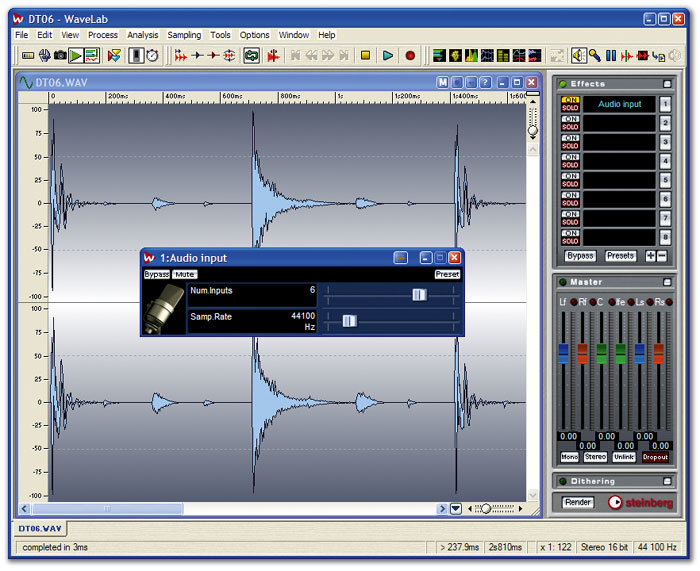
Task: Open the empty effect slot 6 selector
Action: coord(619,199)
